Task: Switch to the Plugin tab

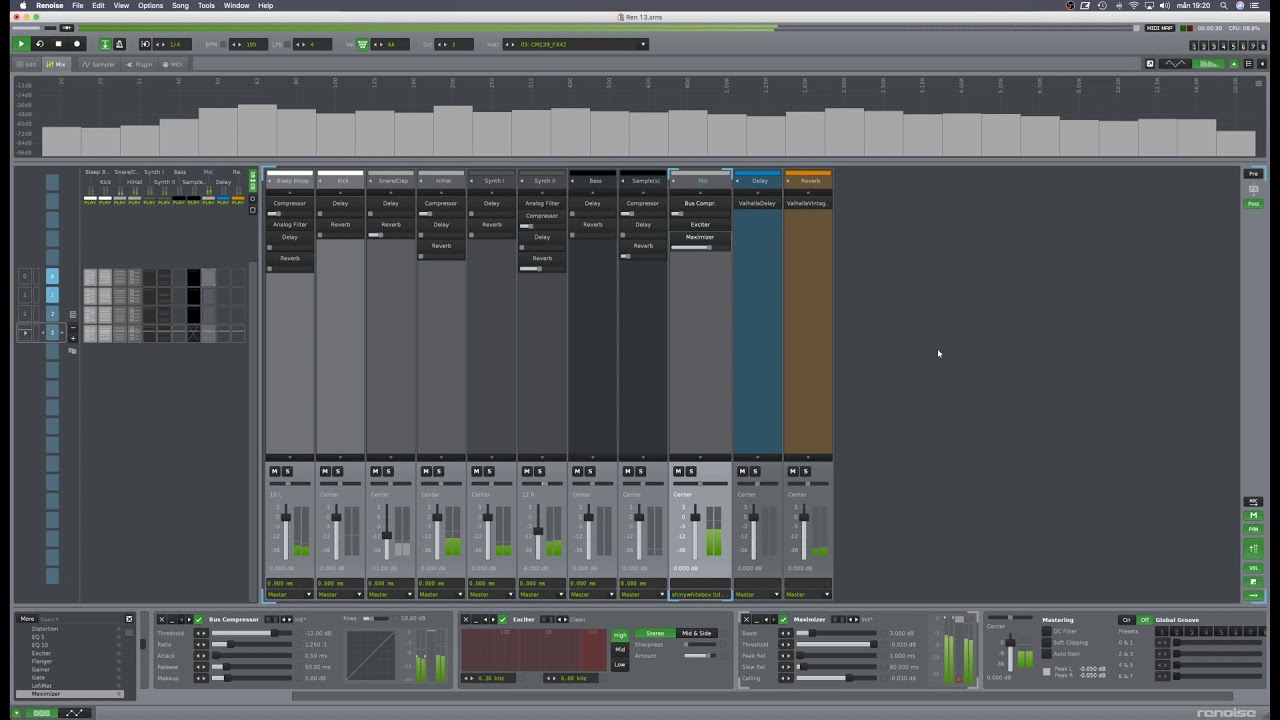Action: coord(140,64)
